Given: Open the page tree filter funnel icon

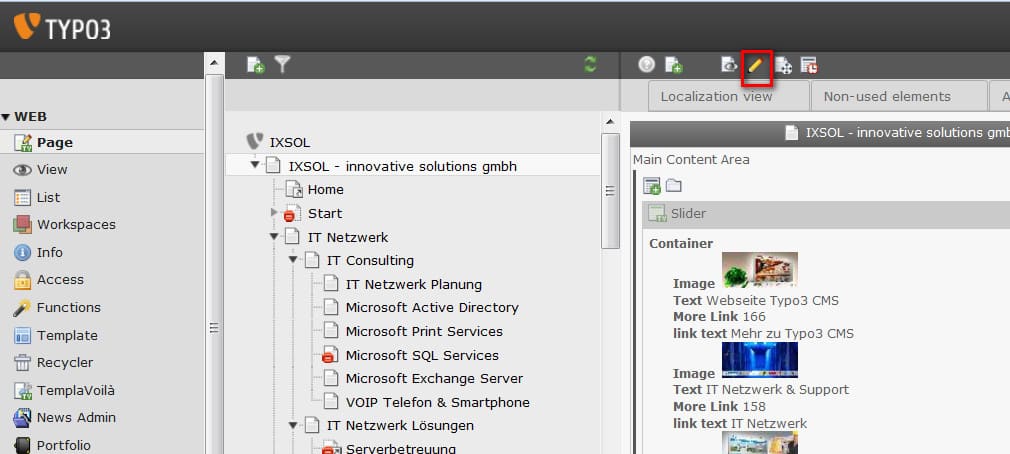Looking at the screenshot, I should pyautogui.click(x=282, y=64).
